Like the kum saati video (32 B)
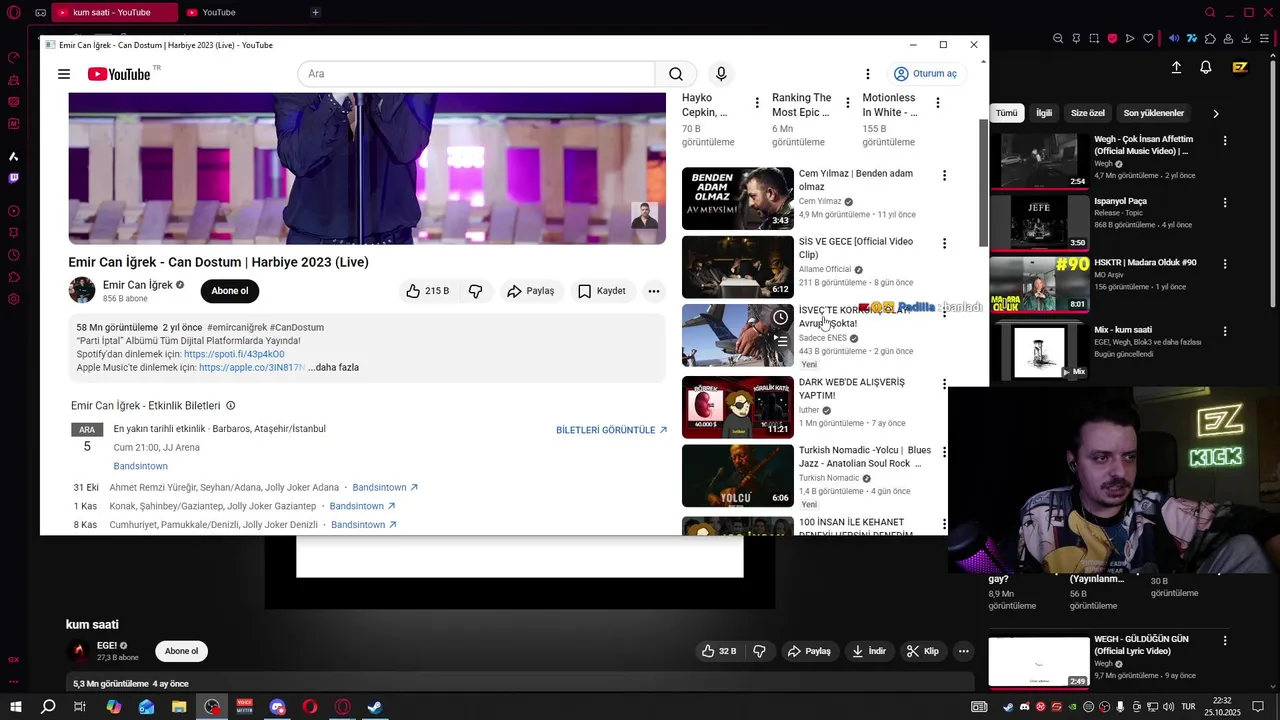1280x720 pixels. [x=720, y=651]
